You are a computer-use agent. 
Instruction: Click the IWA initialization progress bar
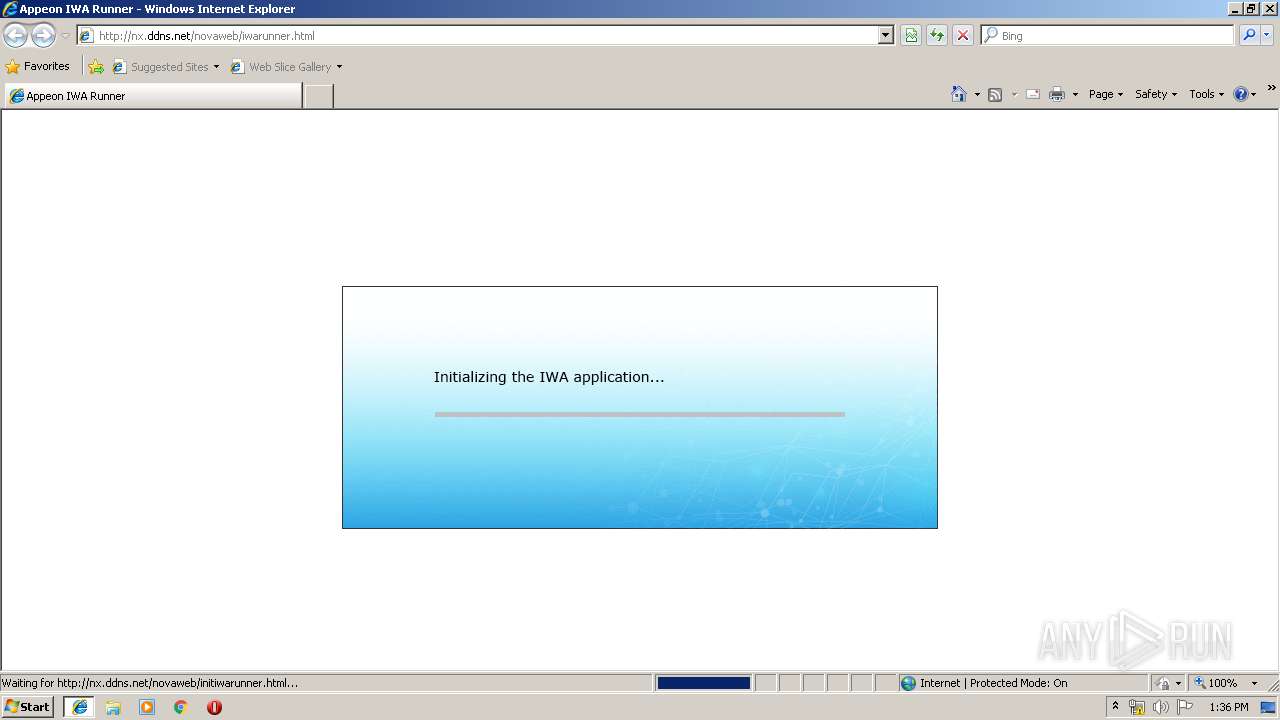click(640, 414)
